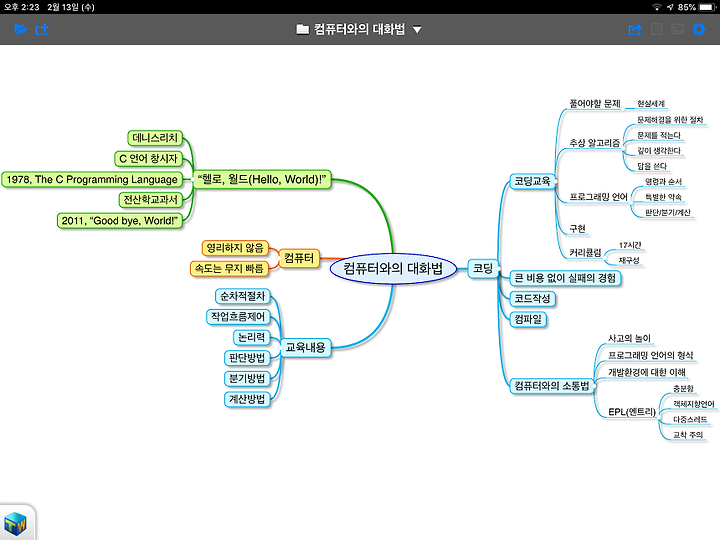Click the 구현 text
This screenshot has height=540, width=720.
pyautogui.click(x=577, y=229)
